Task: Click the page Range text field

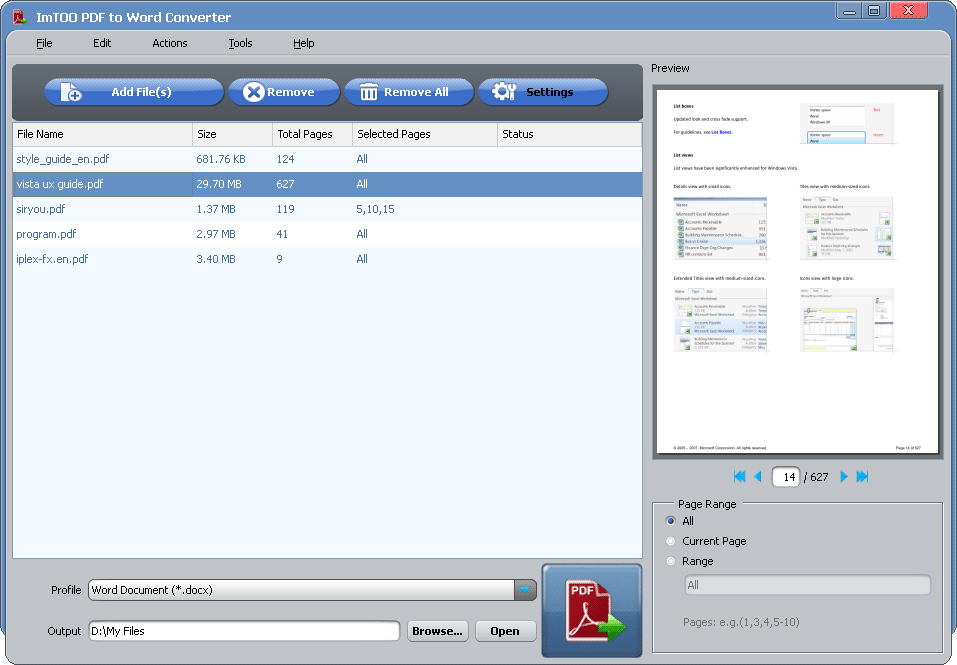Action: pyautogui.click(x=807, y=584)
